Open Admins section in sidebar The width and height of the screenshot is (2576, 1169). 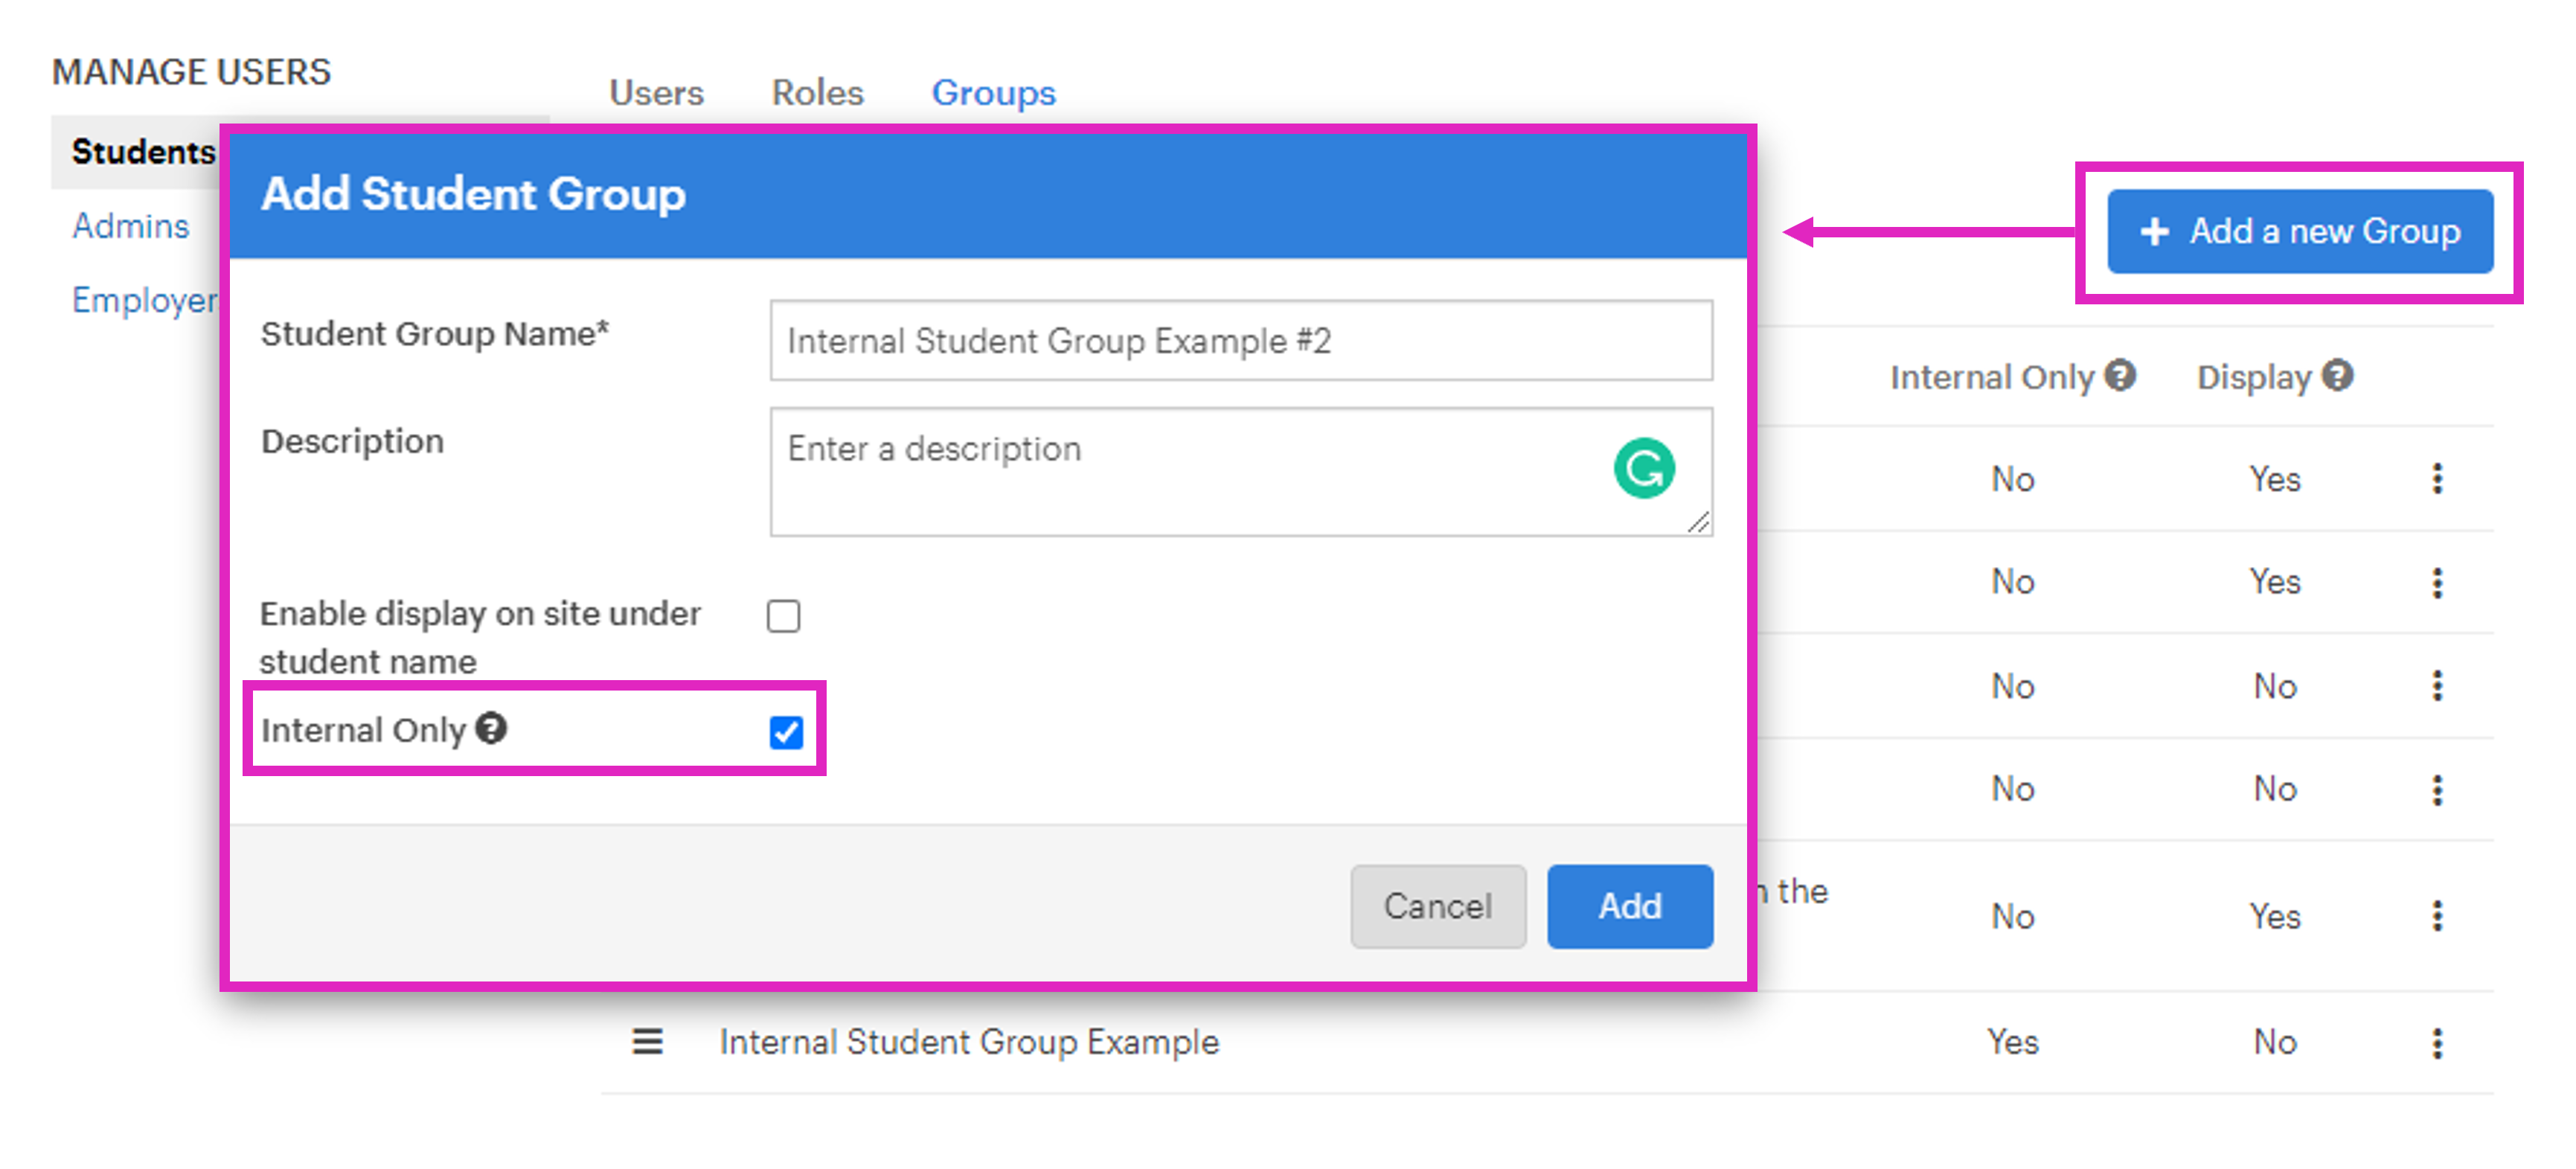point(130,226)
